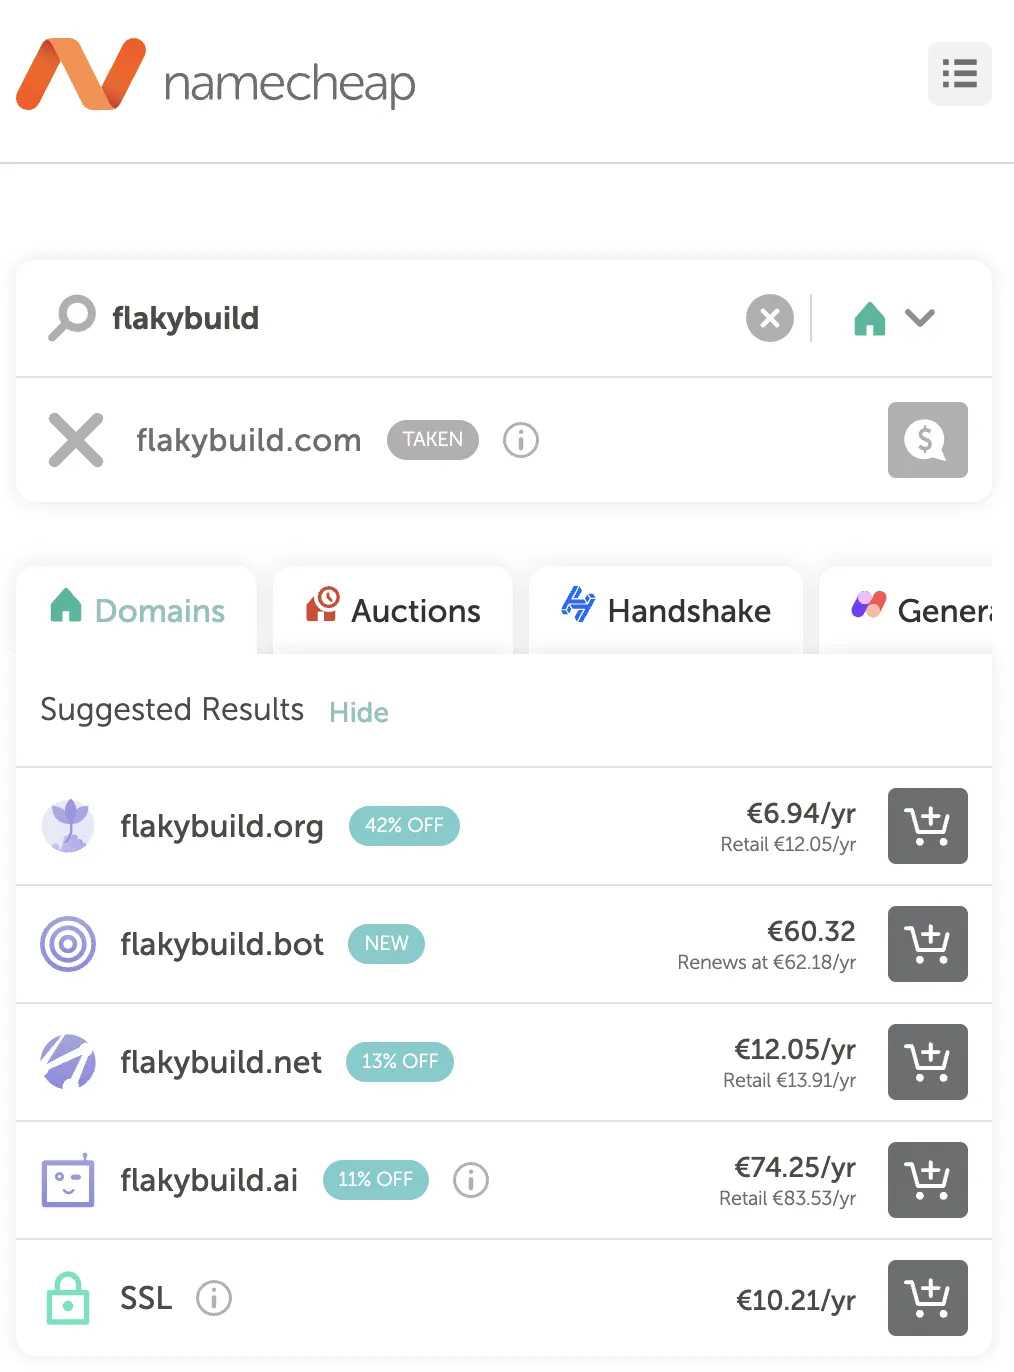Clear the search with the X button
Image resolution: width=1014 pixels, height=1372 pixels.
(769, 318)
